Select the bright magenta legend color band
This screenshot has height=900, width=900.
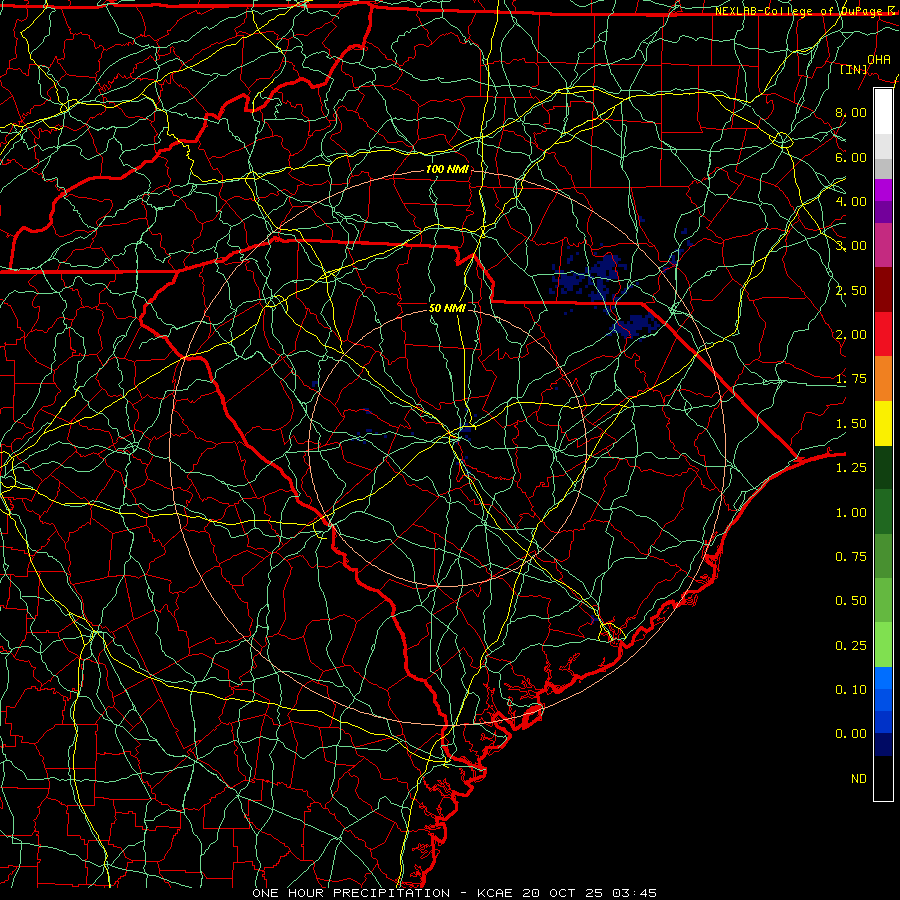[883, 190]
